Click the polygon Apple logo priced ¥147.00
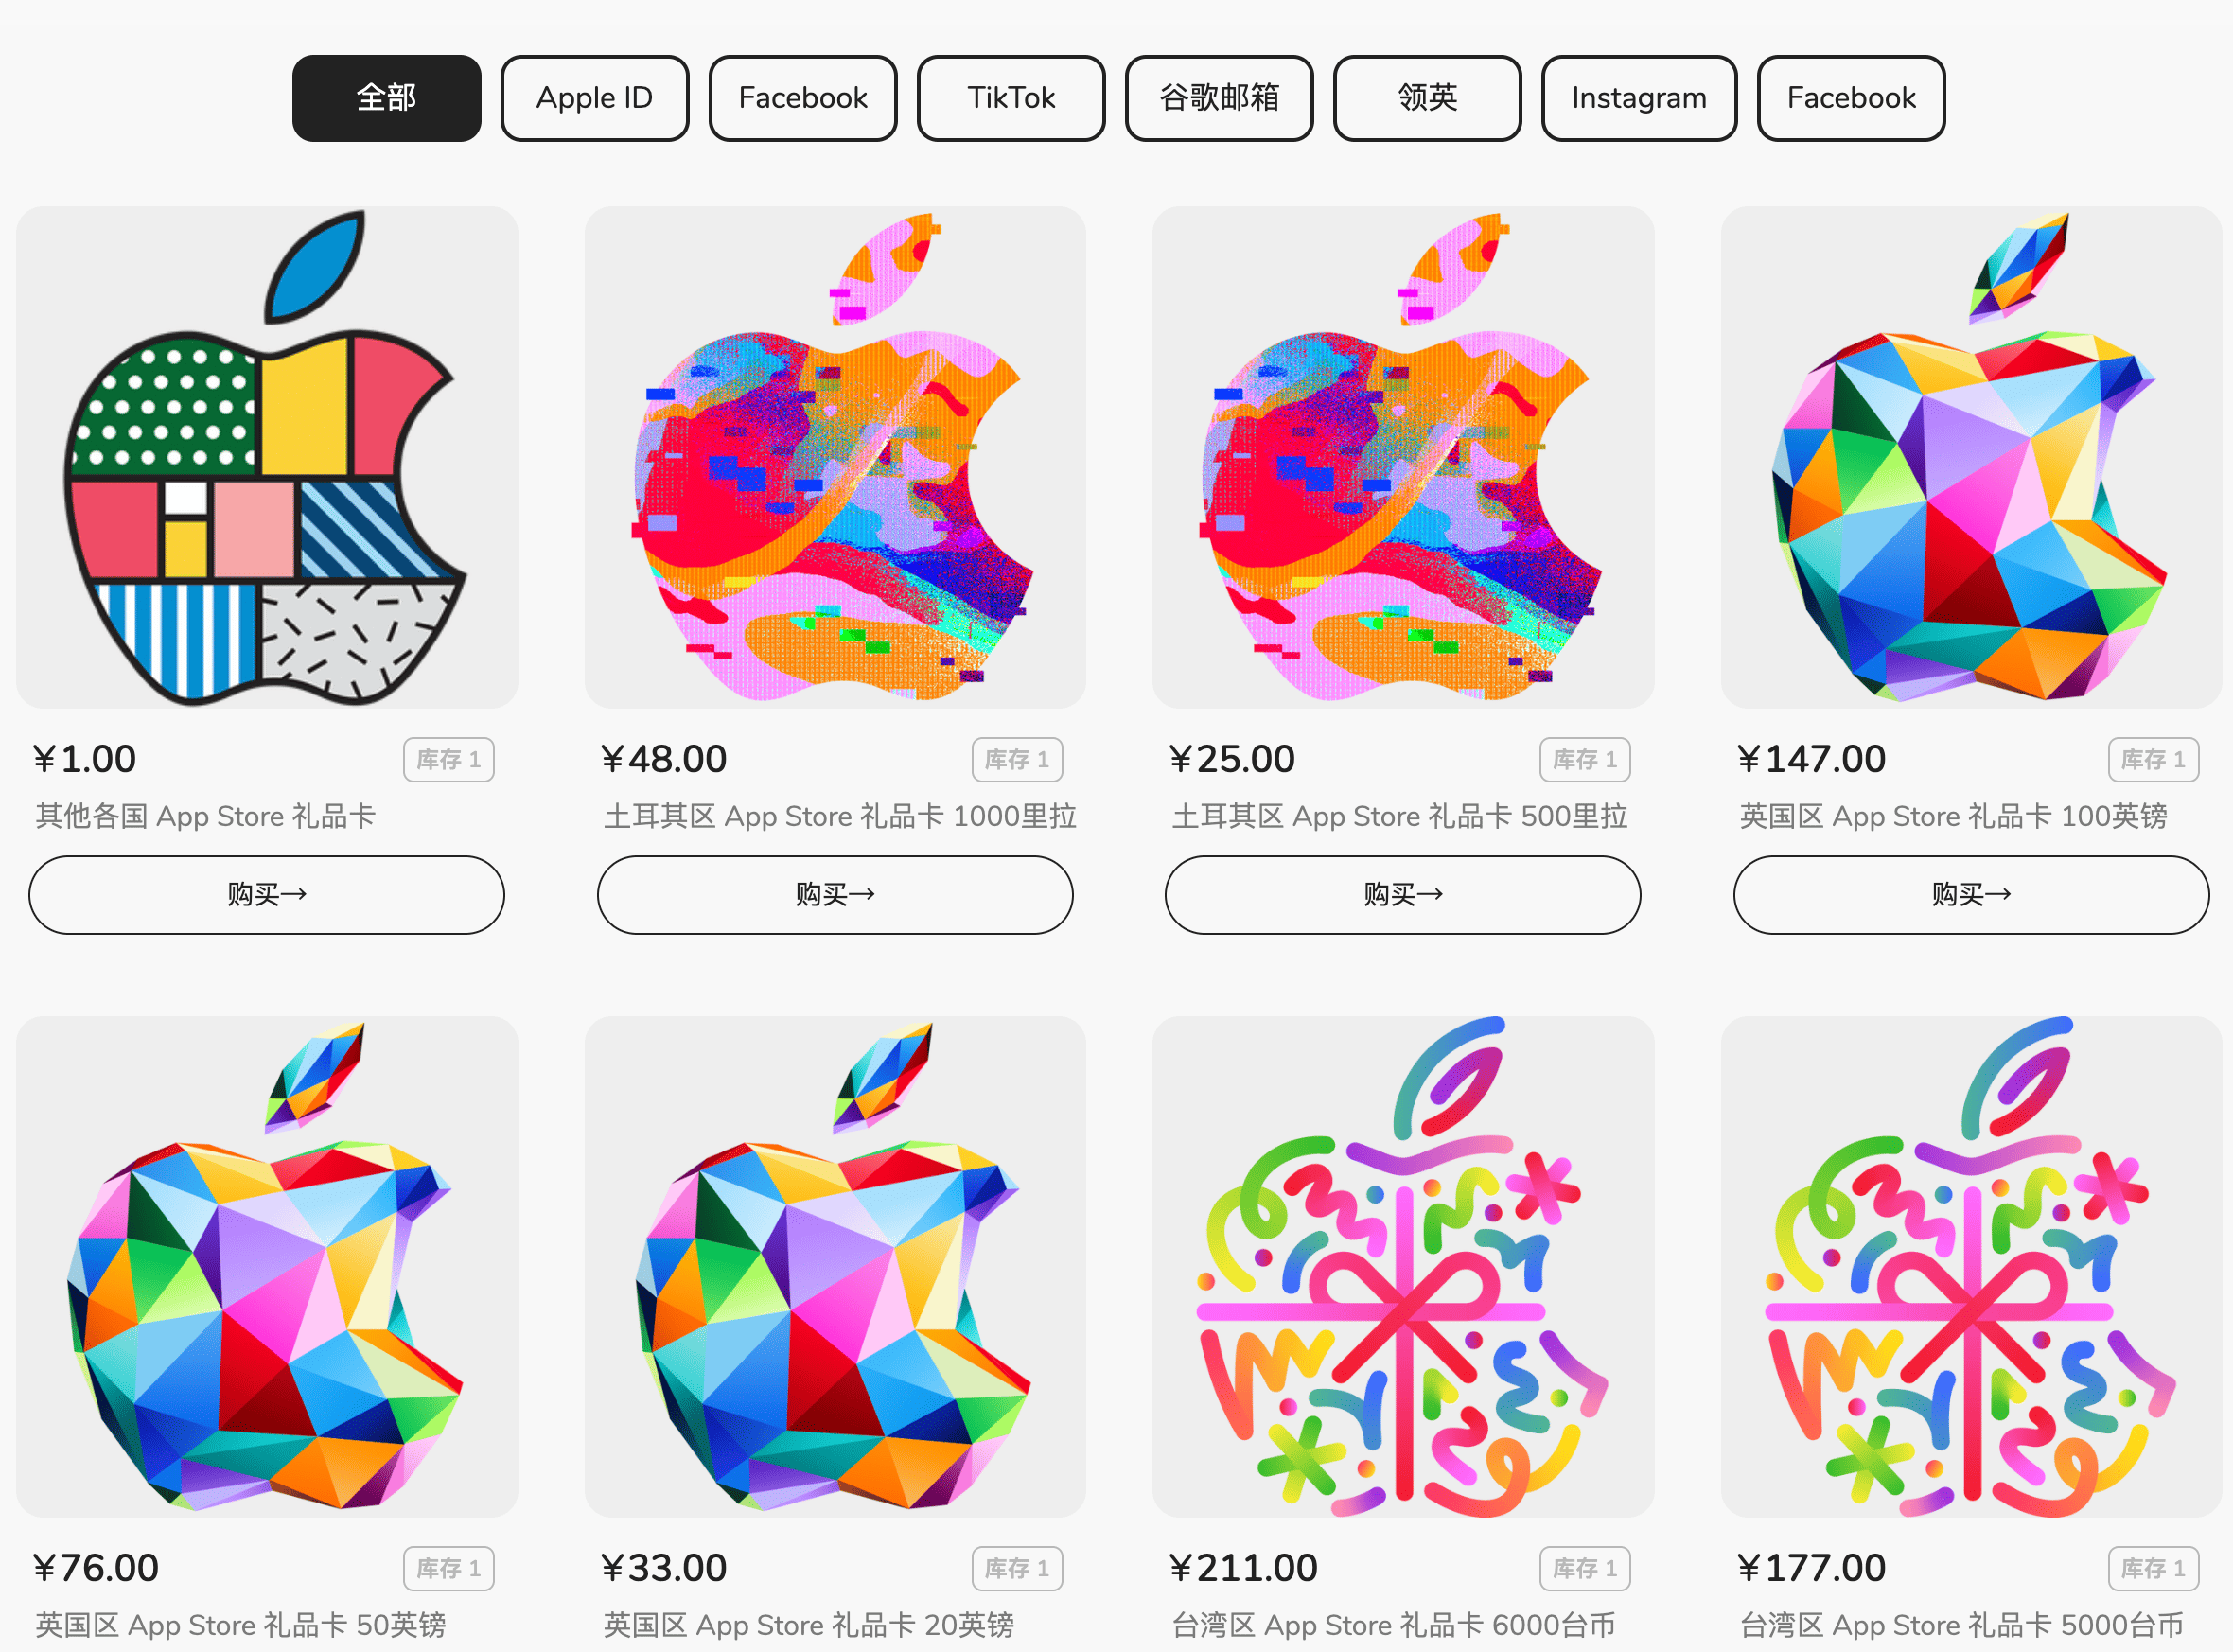This screenshot has height=1652, width=2233. pyautogui.click(x=1971, y=457)
